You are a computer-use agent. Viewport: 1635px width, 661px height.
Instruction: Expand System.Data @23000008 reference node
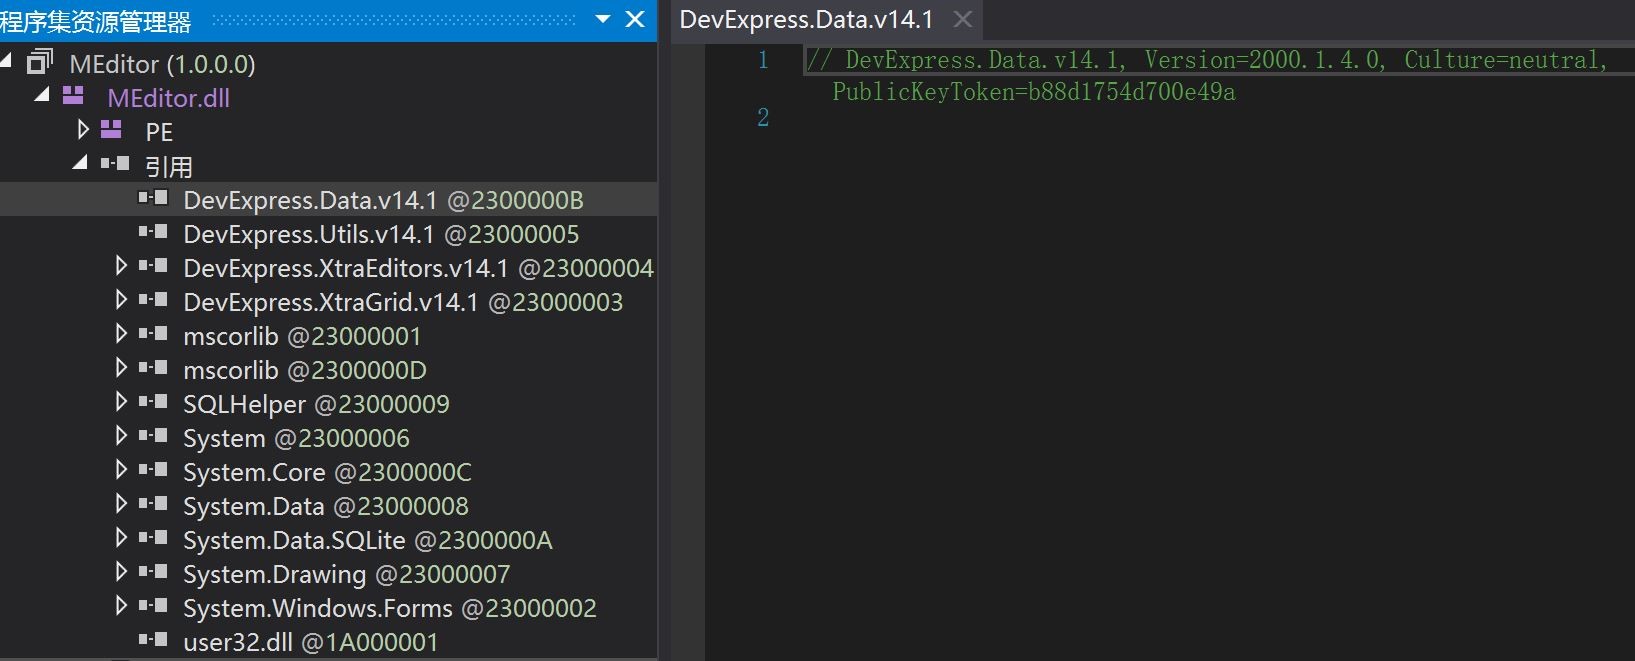pos(121,503)
